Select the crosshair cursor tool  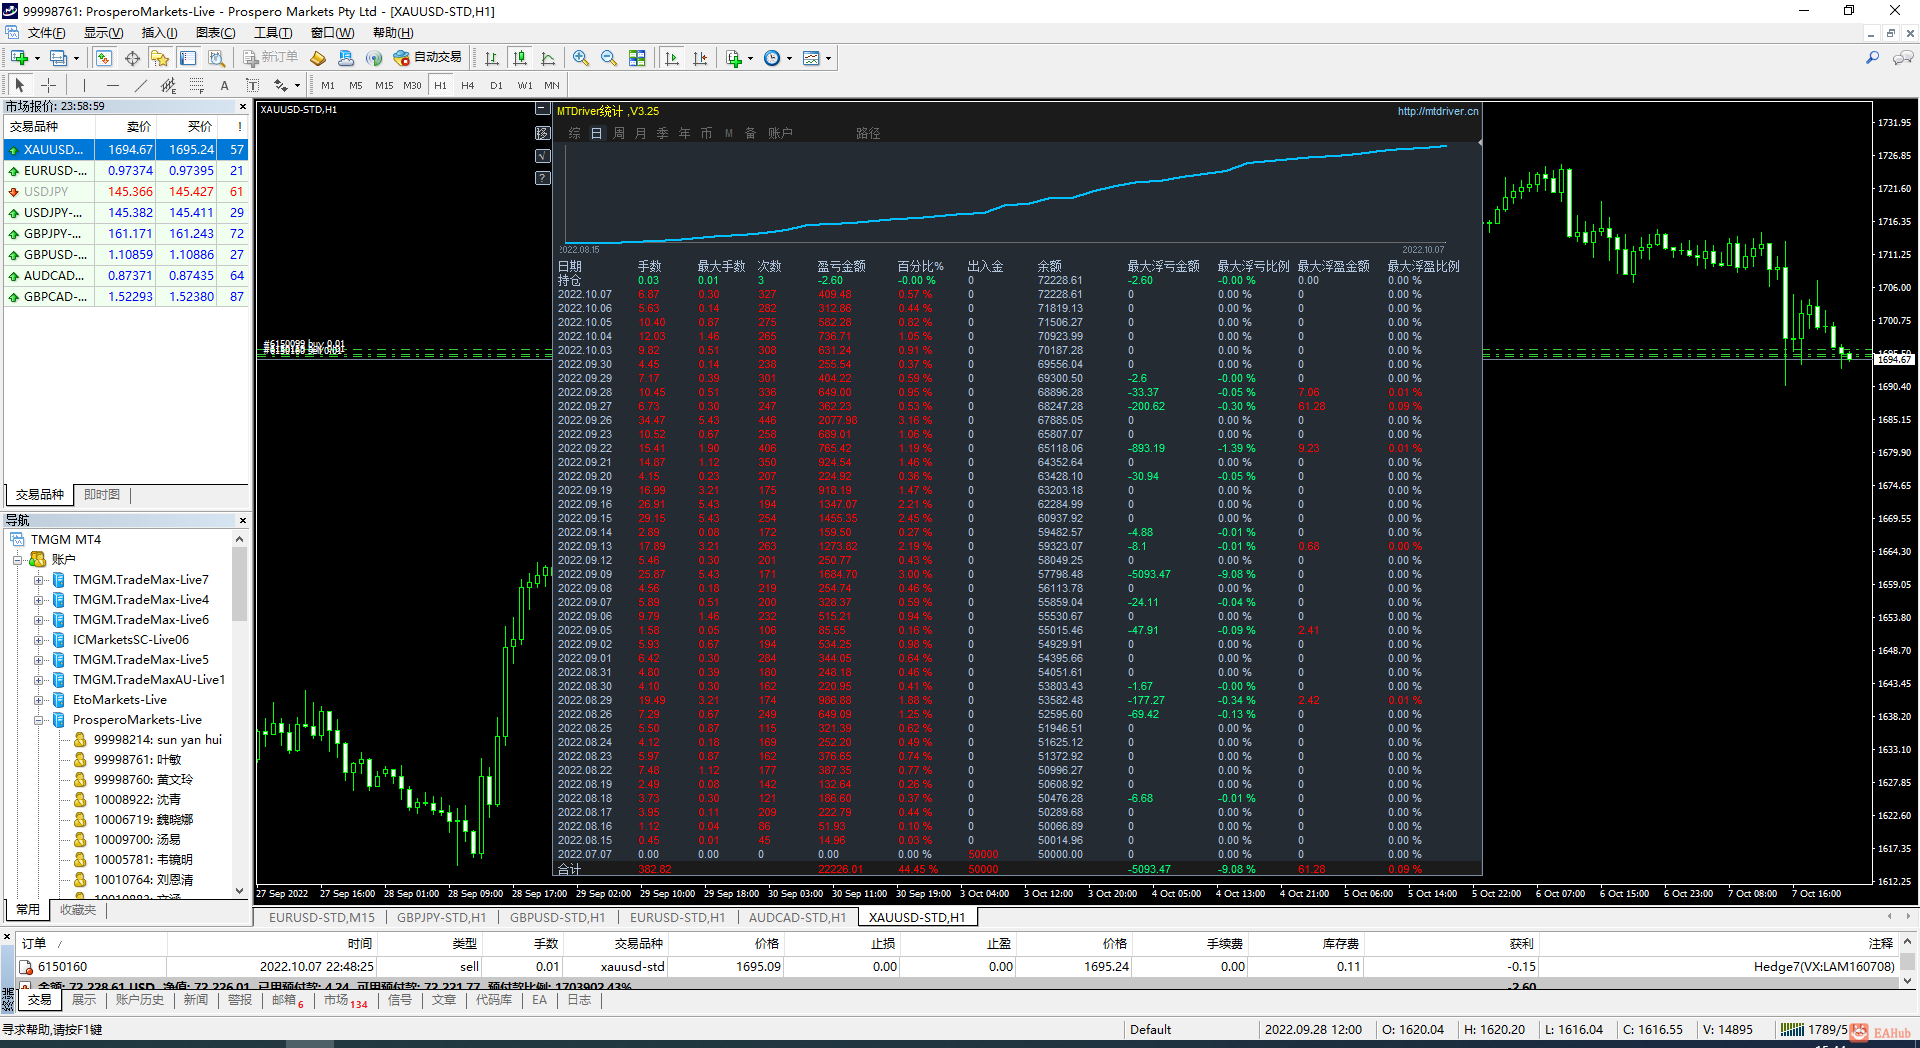(48, 85)
